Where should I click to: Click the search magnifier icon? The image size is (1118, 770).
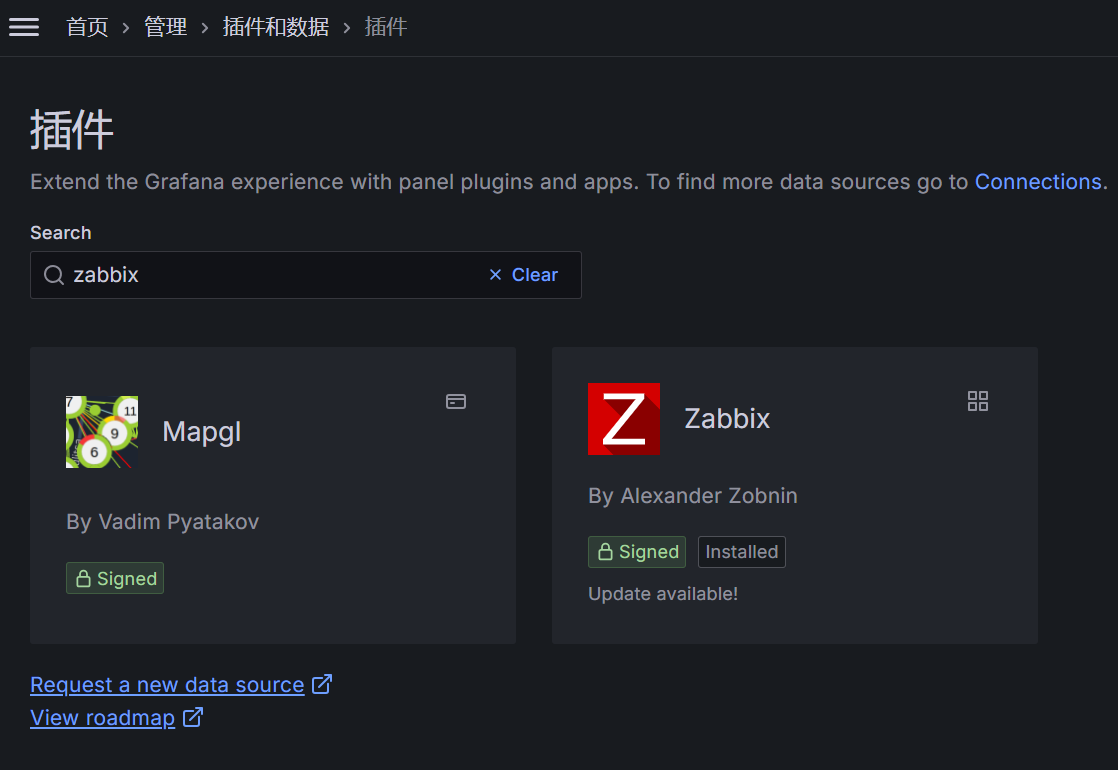(x=54, y=274)
